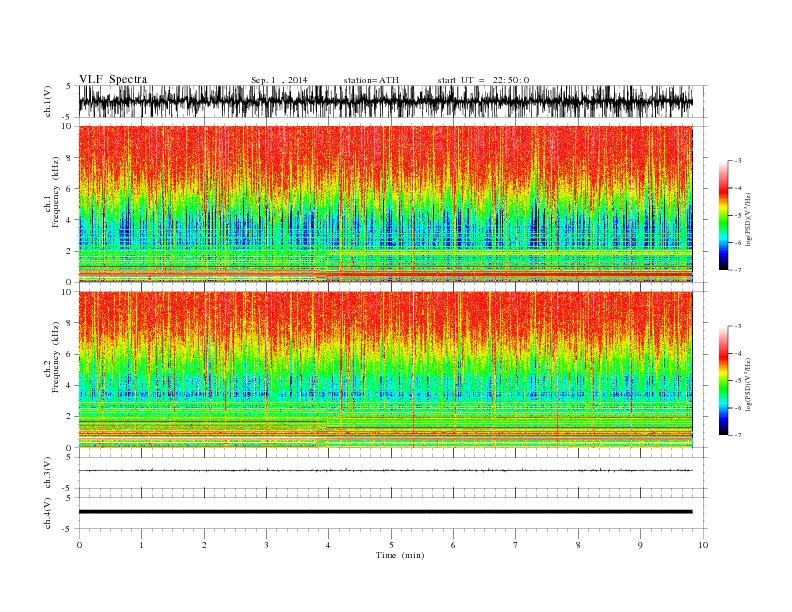Click the "Time (min)" axis label

pyautogui.click(x=400, y=555)
